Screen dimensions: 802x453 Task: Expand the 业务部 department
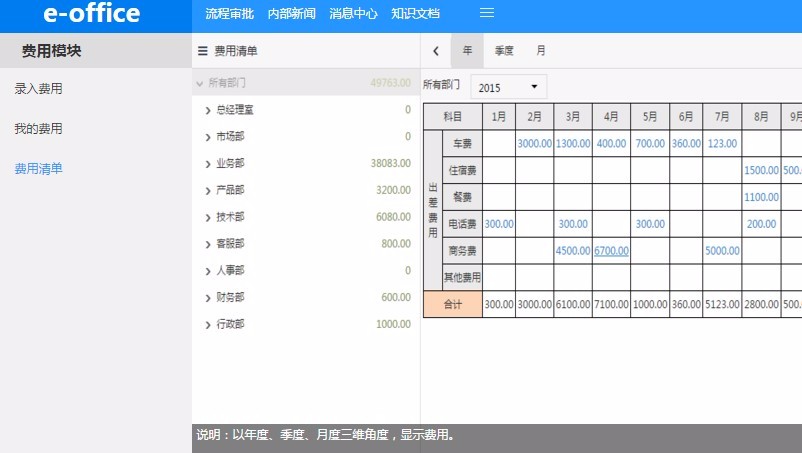click(x=208, y=164)
